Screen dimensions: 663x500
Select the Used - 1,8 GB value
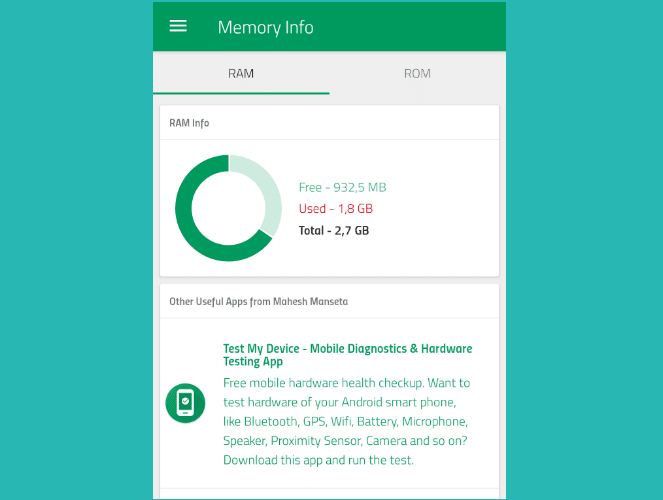[x=336, y=209]
